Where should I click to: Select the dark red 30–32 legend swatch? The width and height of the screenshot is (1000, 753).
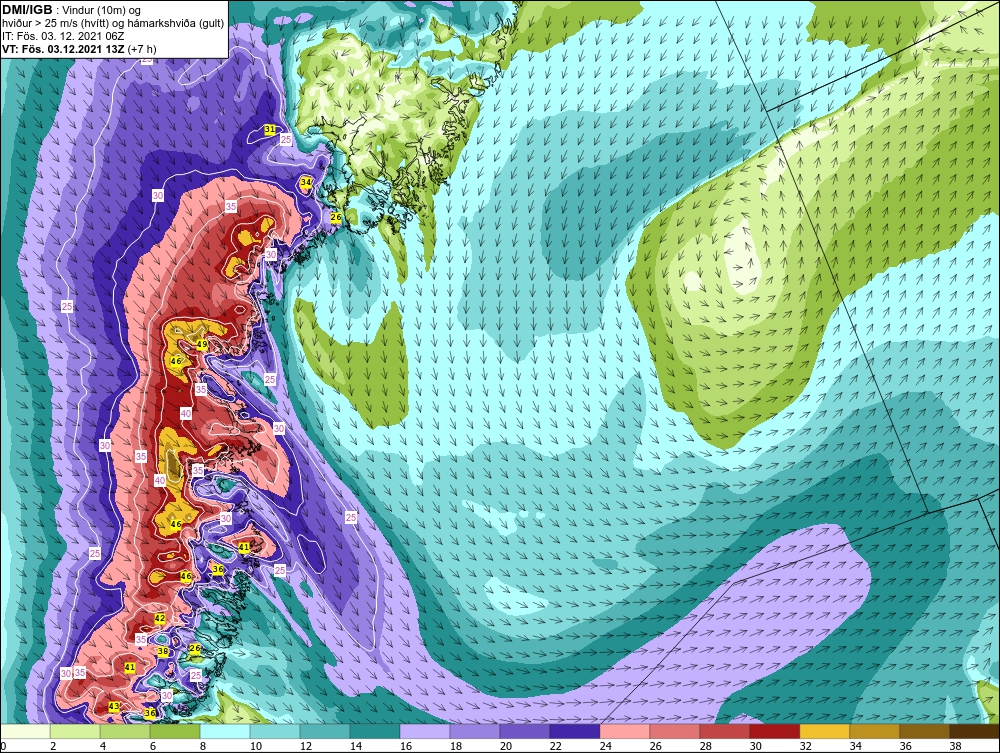(x=774, y=731)
